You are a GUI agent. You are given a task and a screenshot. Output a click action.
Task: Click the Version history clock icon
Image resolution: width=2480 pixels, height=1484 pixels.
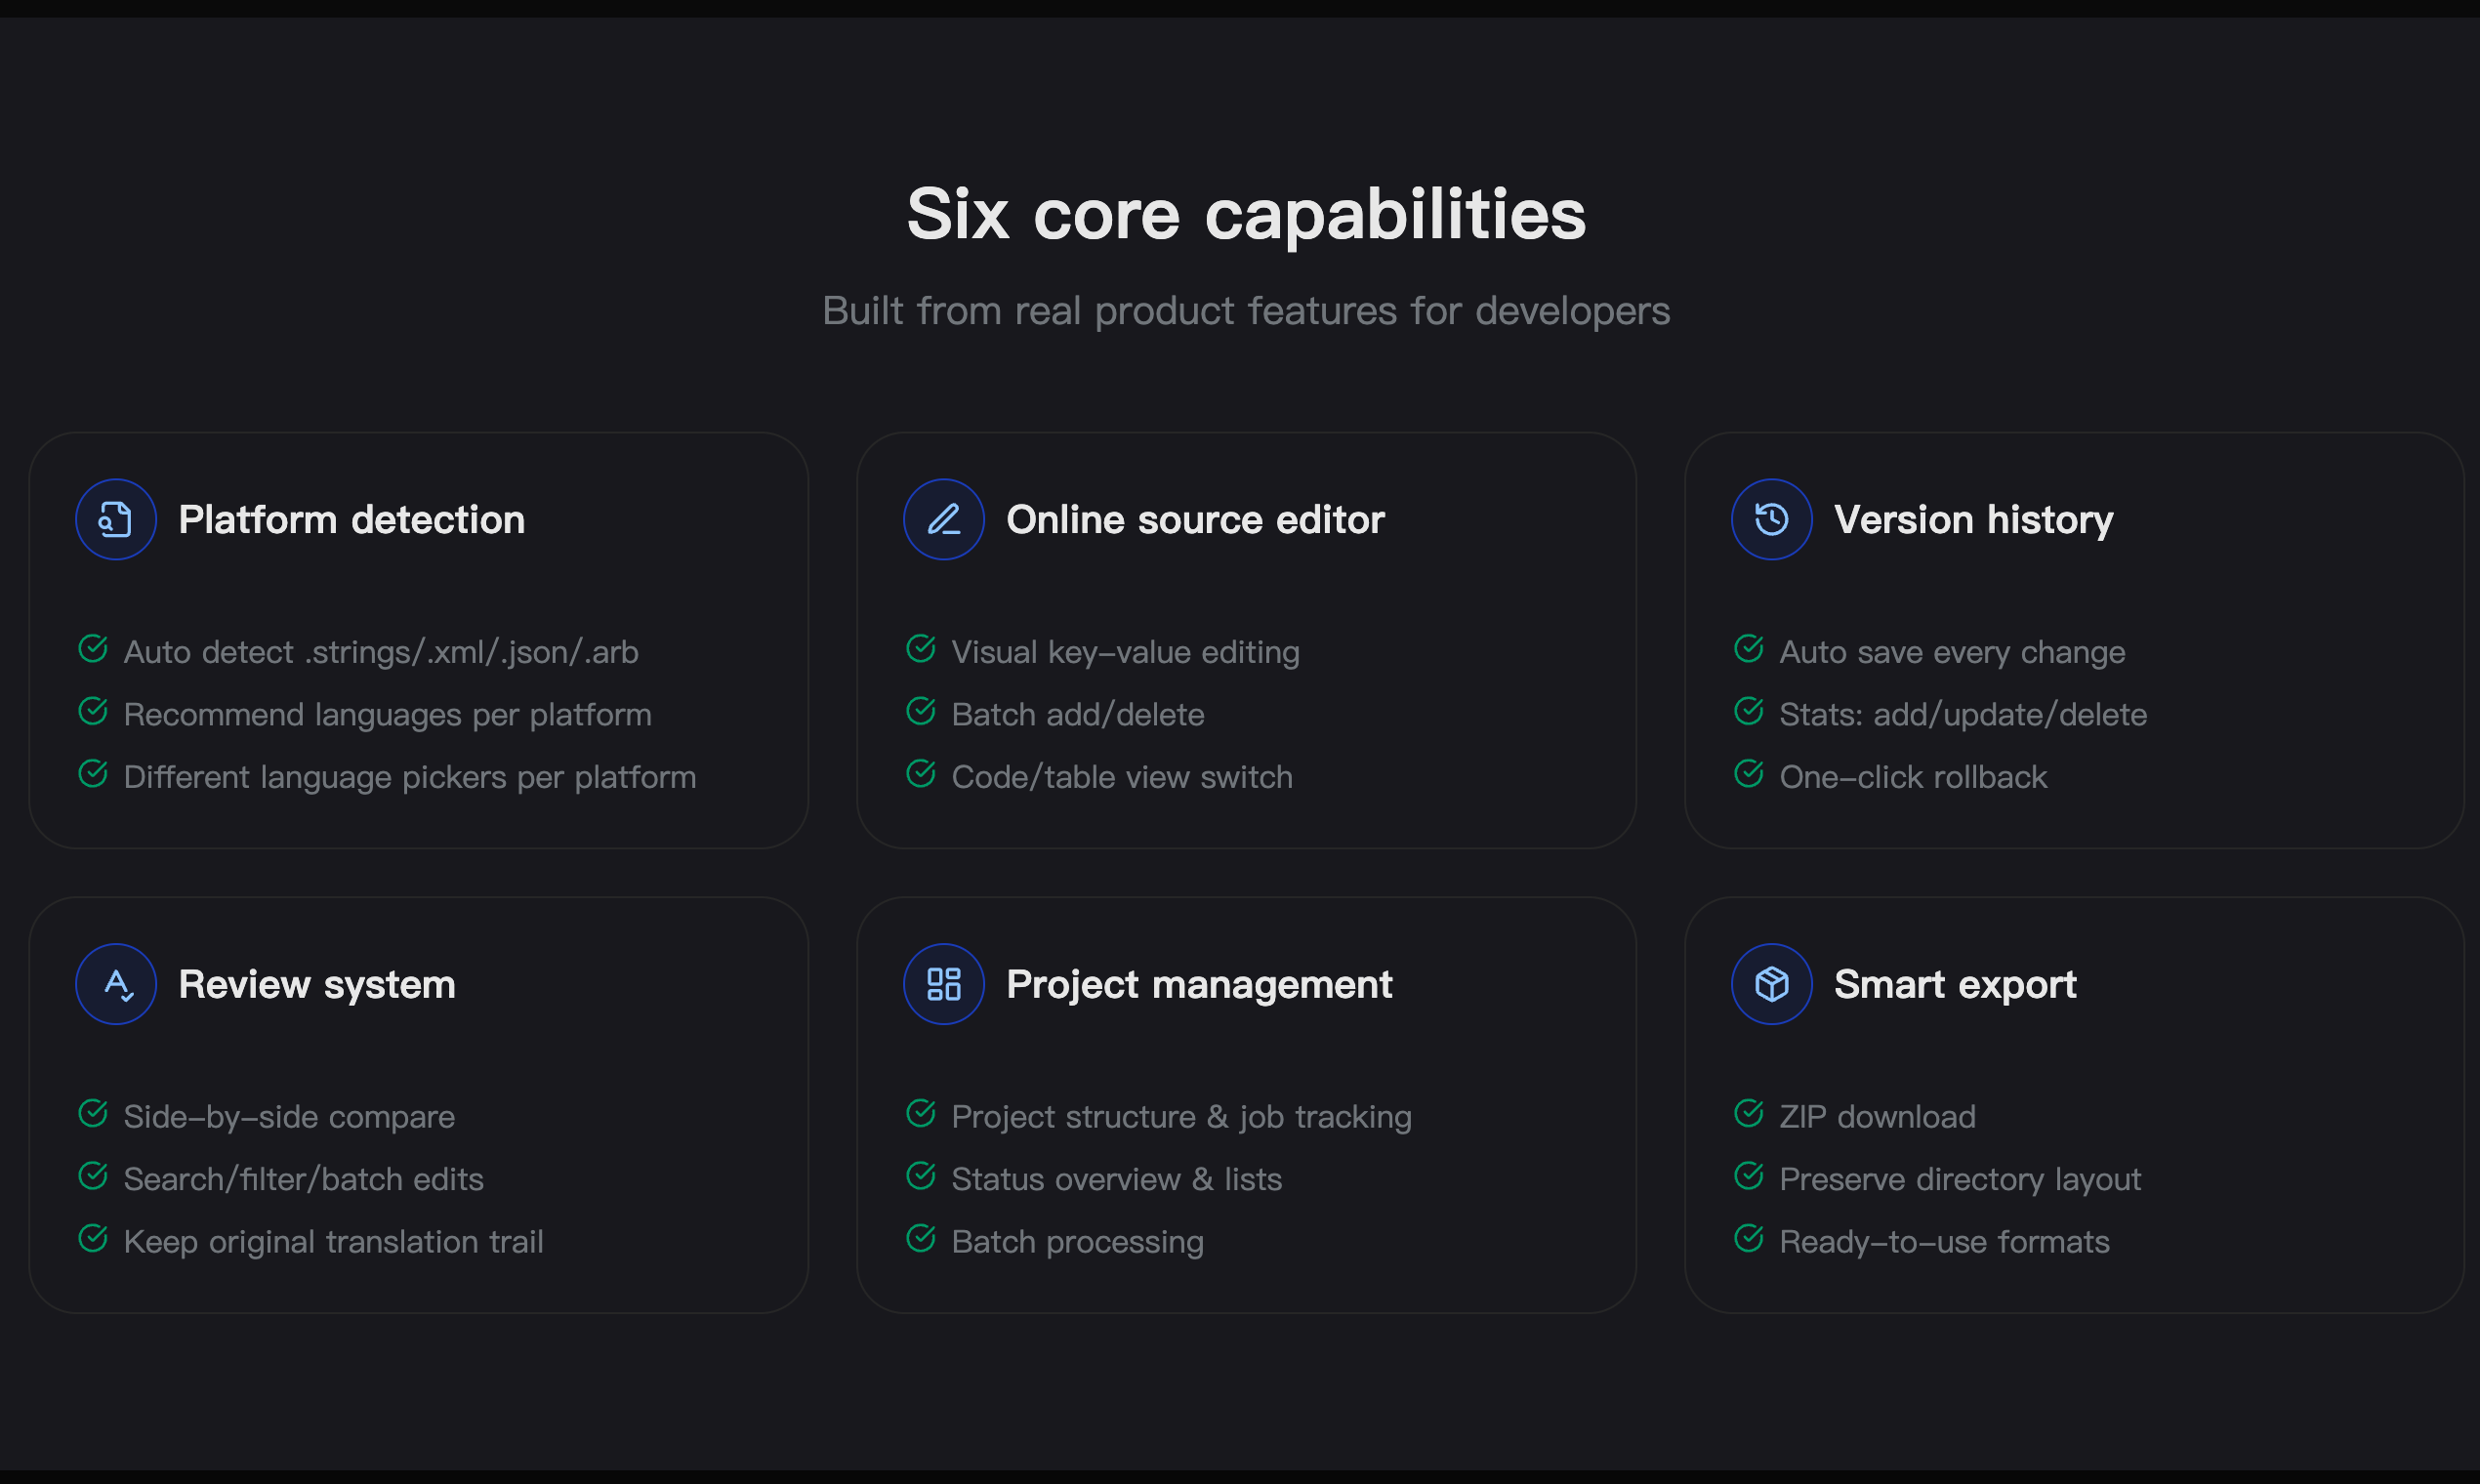click(x=1770, y=519)
